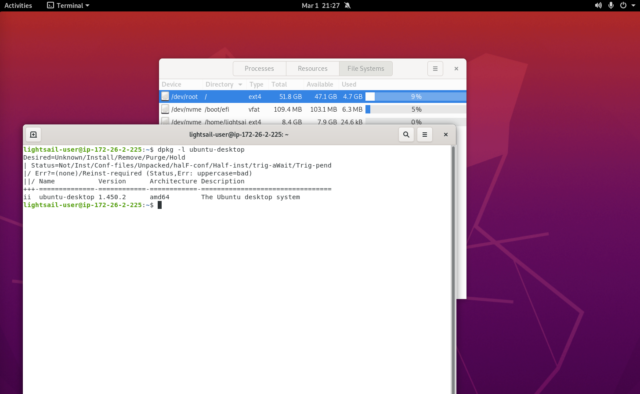640x394 pixels.
Task: Click the 4.7 GB used value
Action: click(353, 97)
